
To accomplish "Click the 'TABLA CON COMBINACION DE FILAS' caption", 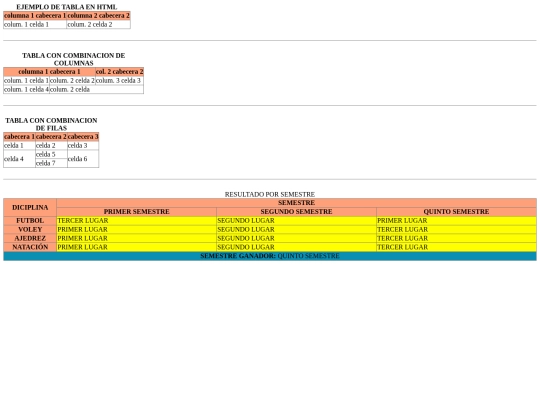I will coord(51,124).
